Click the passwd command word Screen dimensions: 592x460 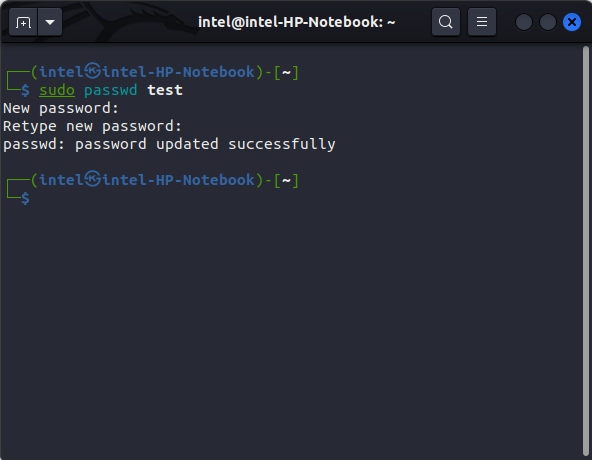111,90
